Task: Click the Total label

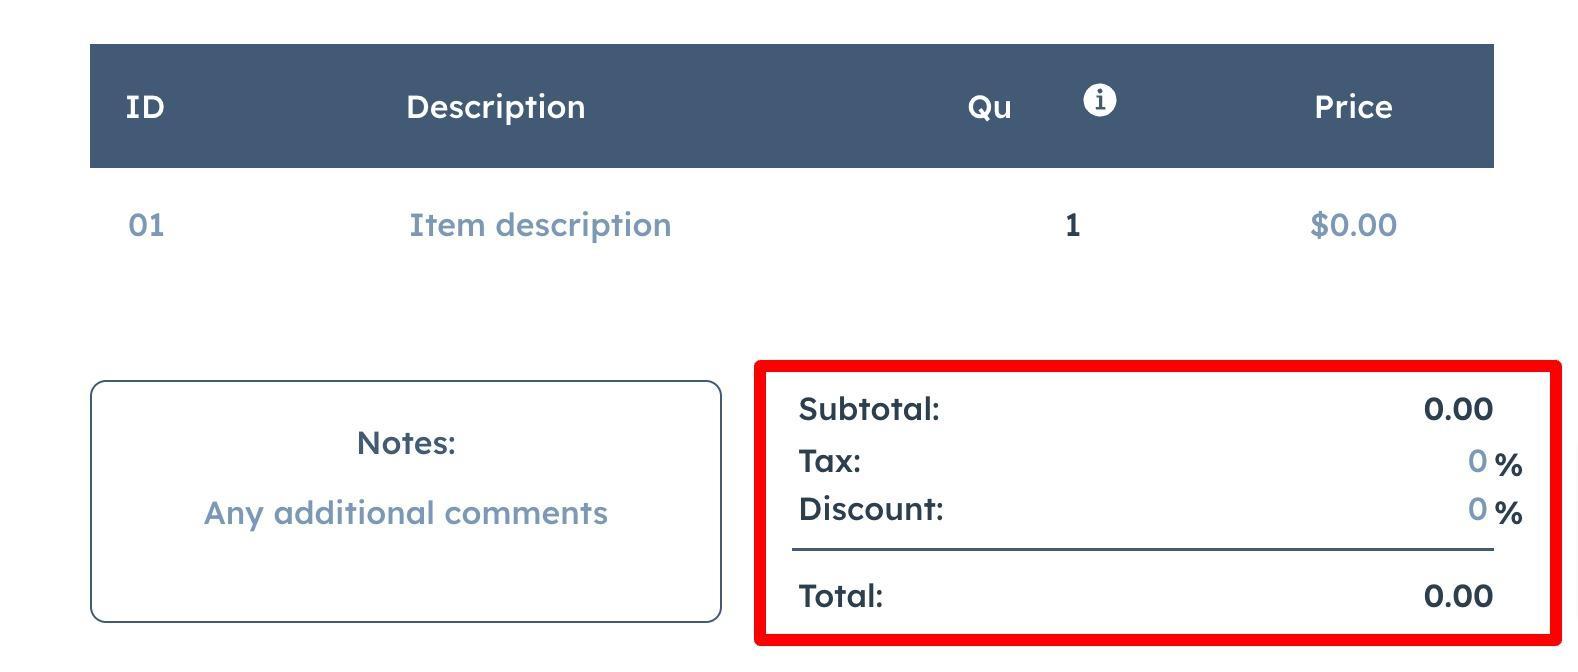Action: [841, 596]
